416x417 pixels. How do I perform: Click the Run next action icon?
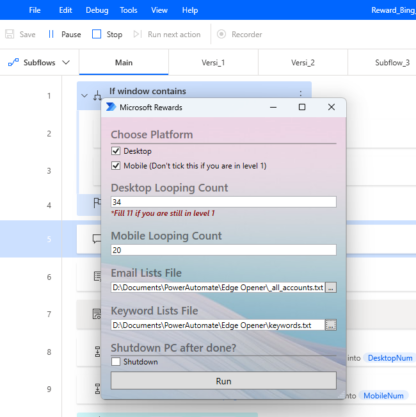point(137,34)
